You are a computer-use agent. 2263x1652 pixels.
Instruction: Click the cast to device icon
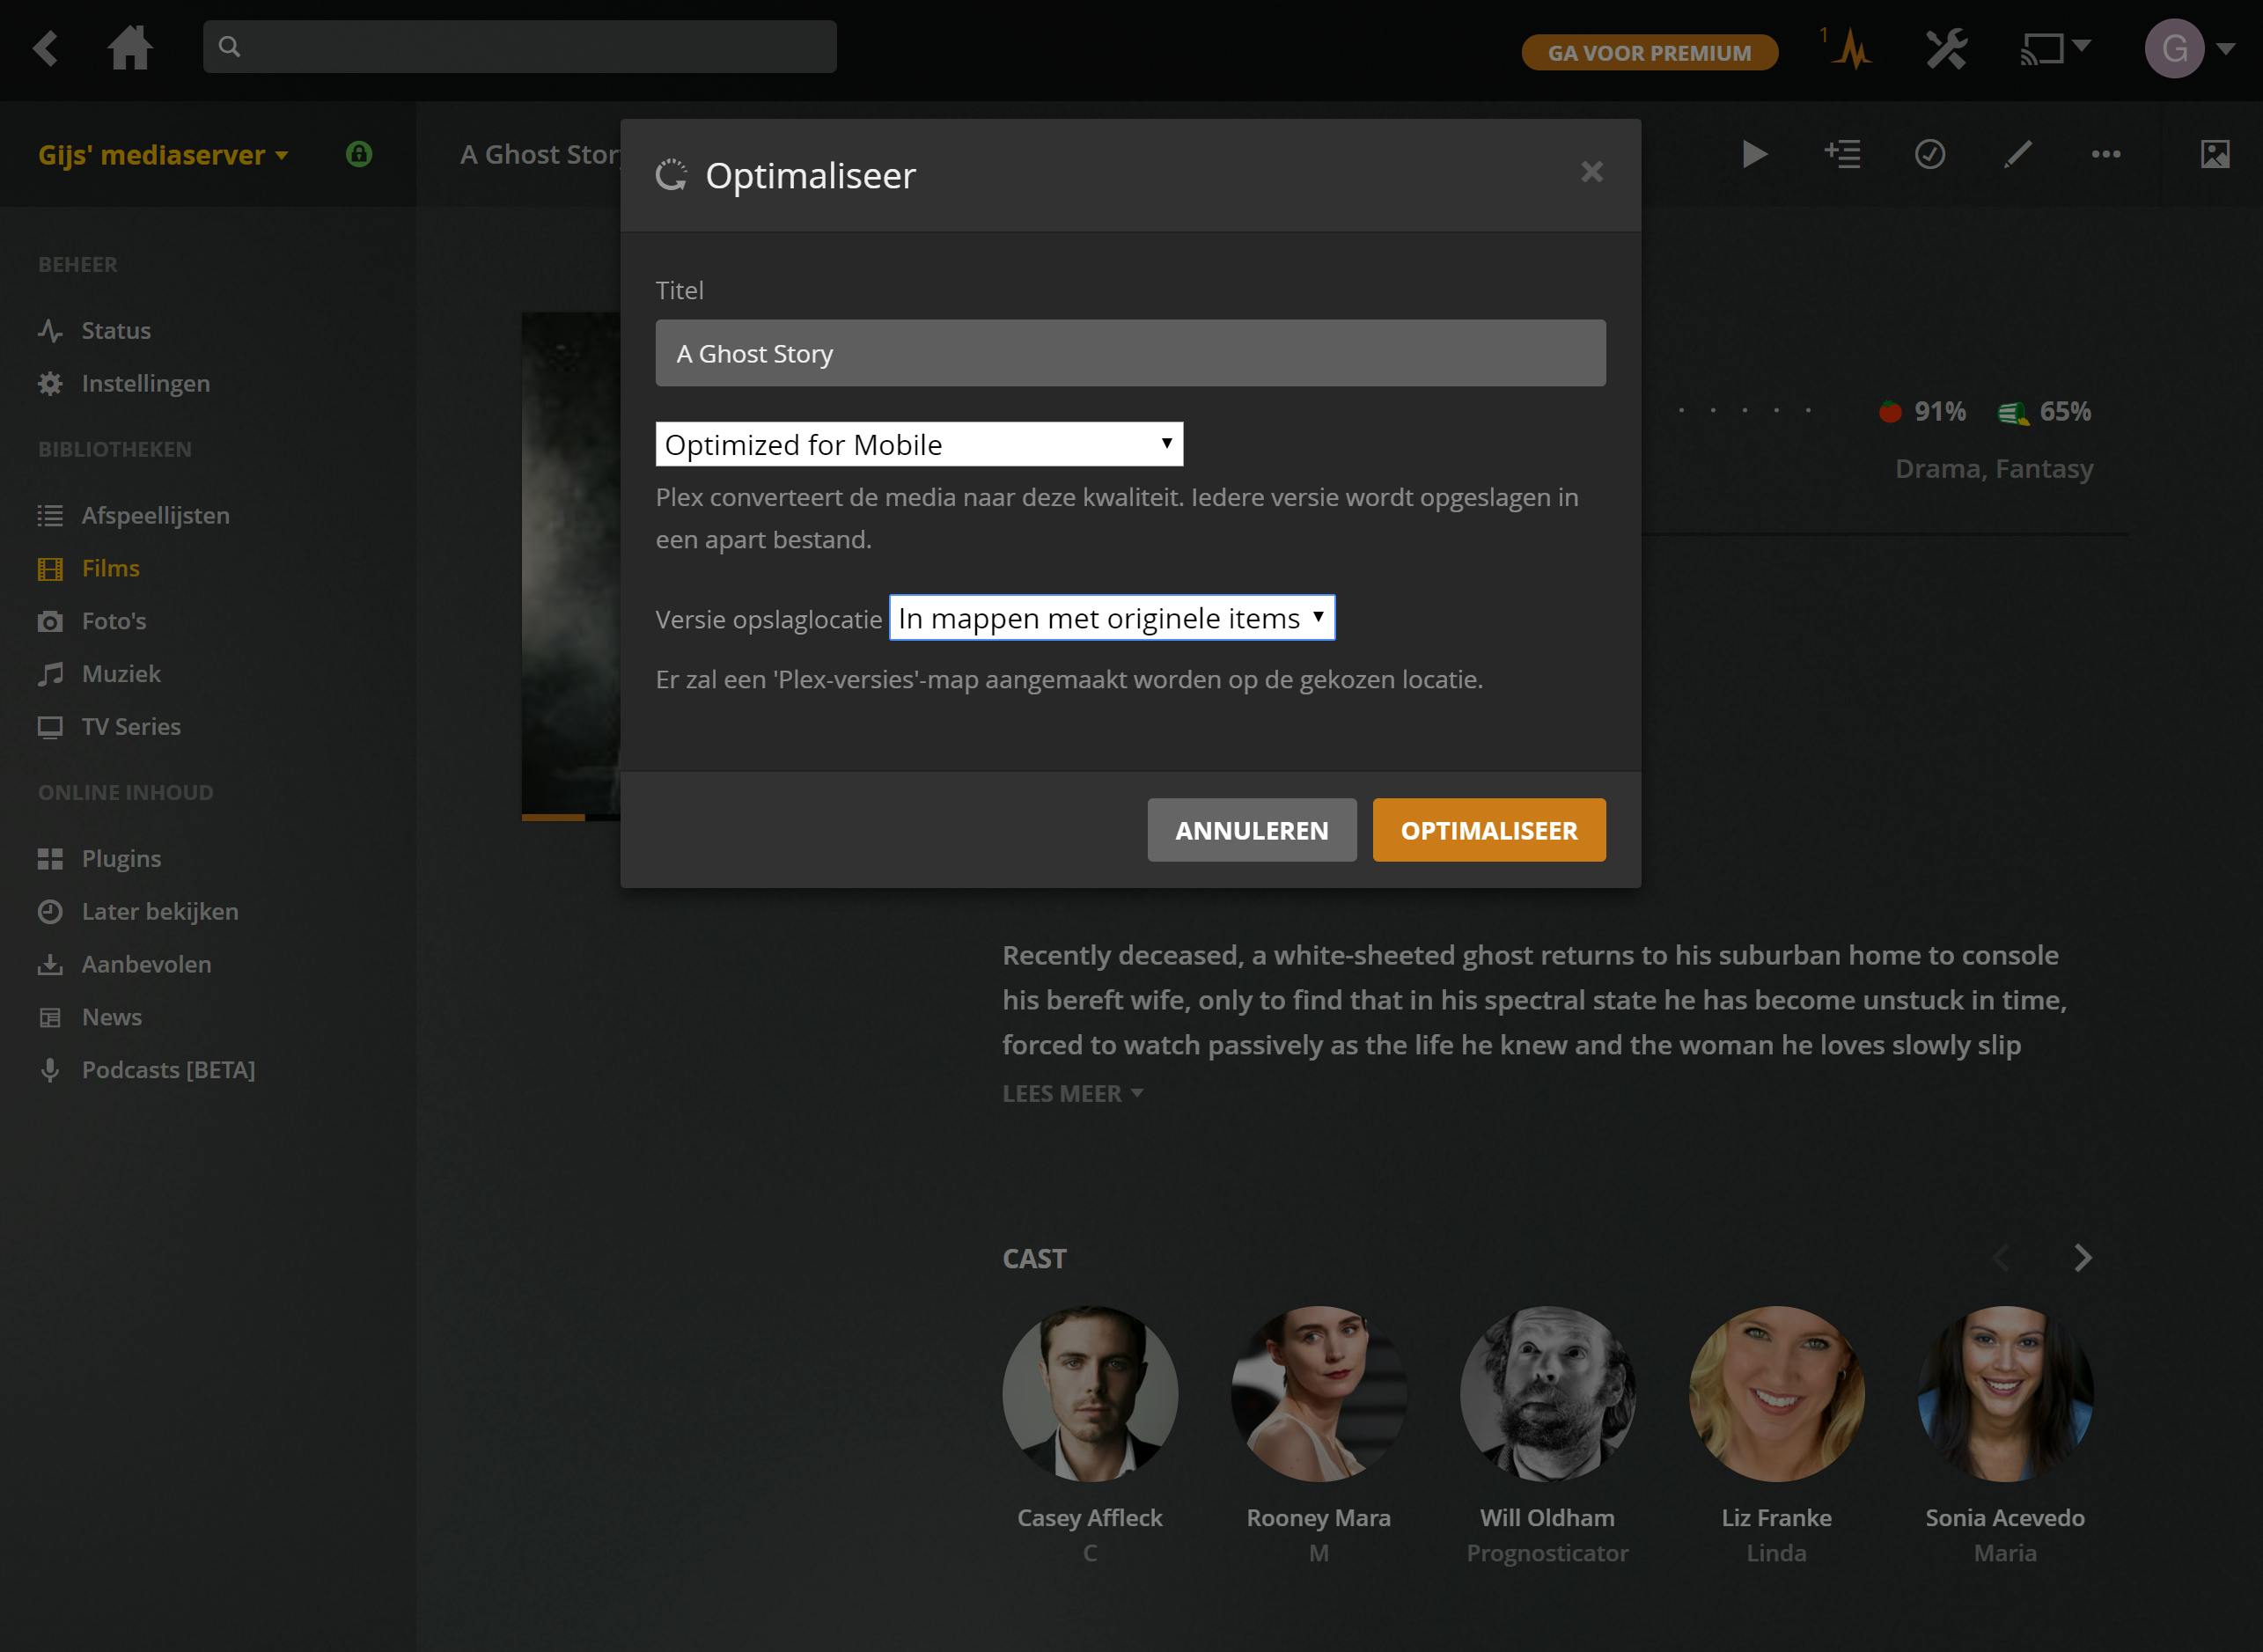click(x=2043, y=48)
